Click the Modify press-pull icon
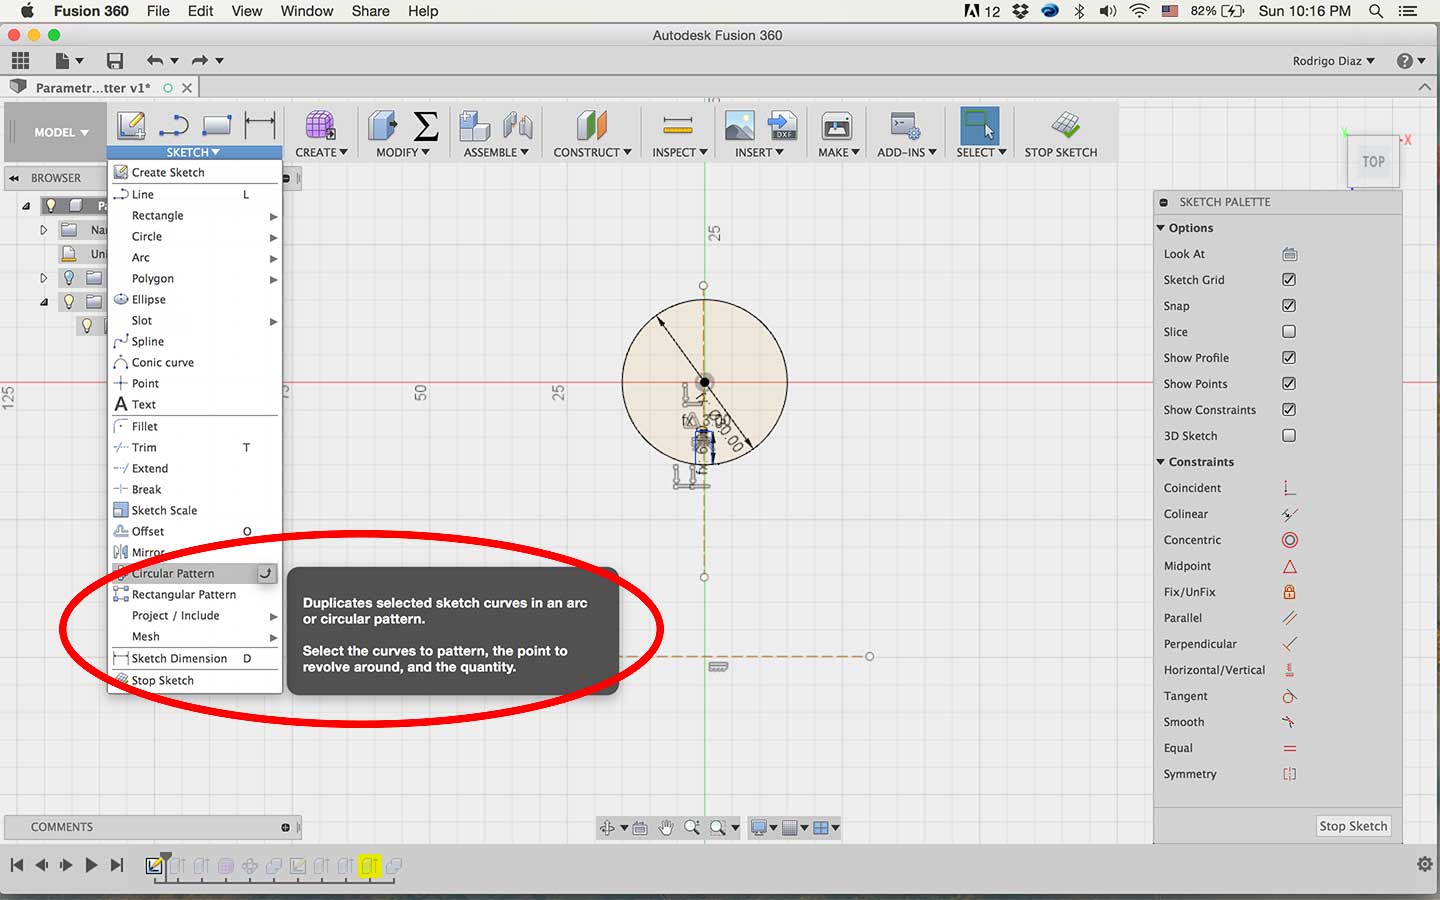1440x900 pixels. (x=382, y=126)
